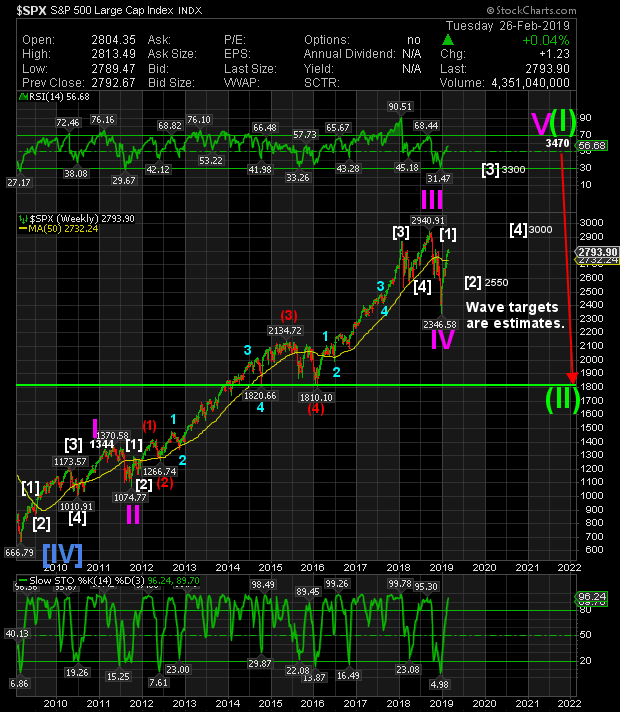
Task: Click the green (II) wave label
Action: click(562, 400)
